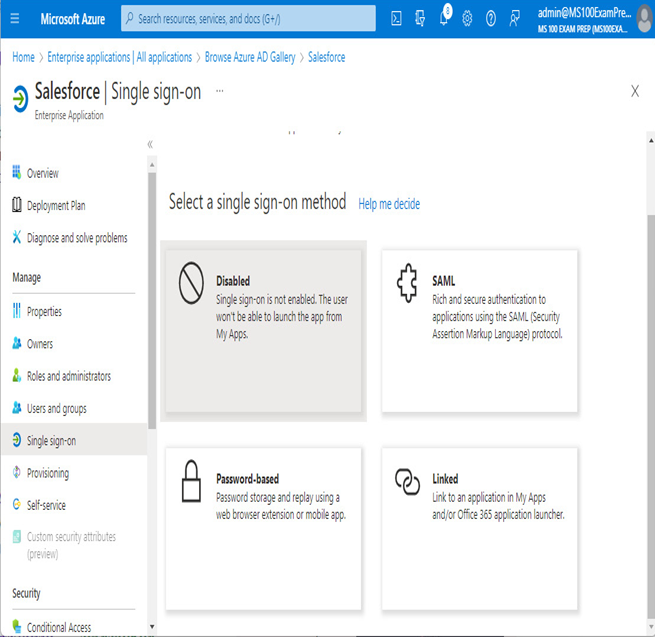Click the Manage section heading
The width and height of the screenshot is (655, 637).
coord(27,277)
